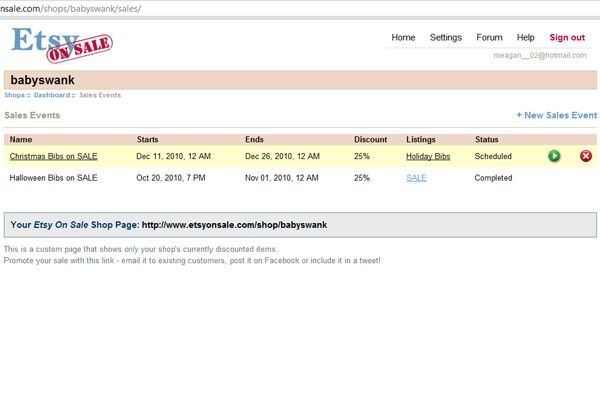Screen dimensions: 600x400
Task: Click the Status column header
Action: 486,139
